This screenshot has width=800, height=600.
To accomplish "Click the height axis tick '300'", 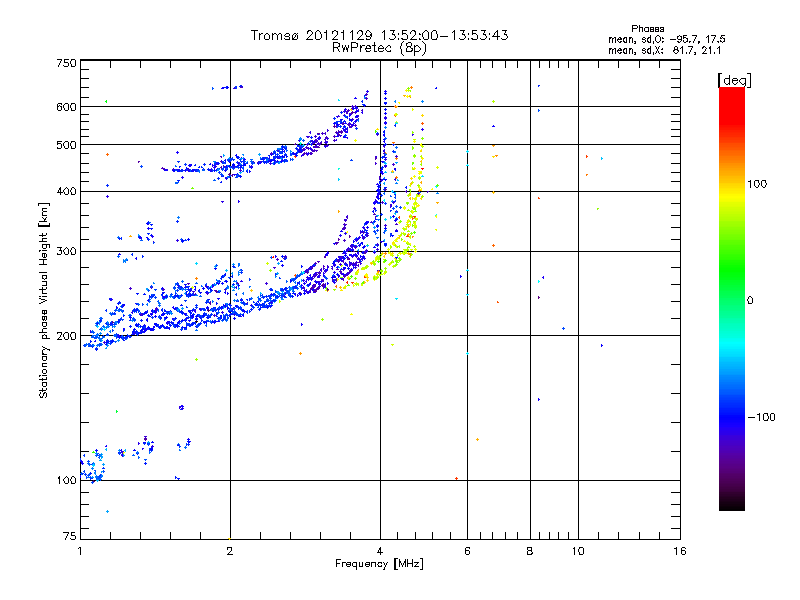I will (x=66, y=251).
